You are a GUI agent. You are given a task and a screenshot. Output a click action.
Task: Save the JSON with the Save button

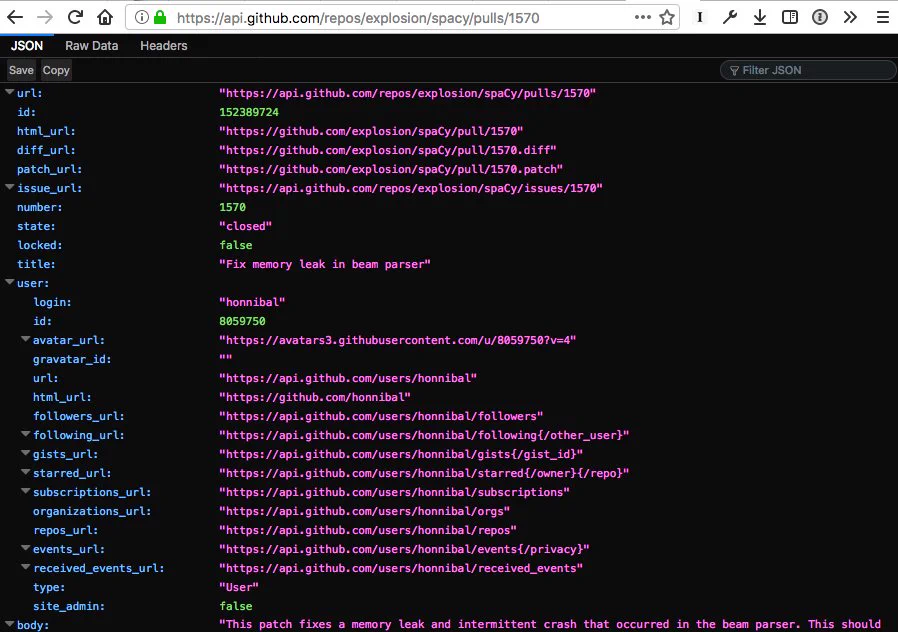click(21, 70)
